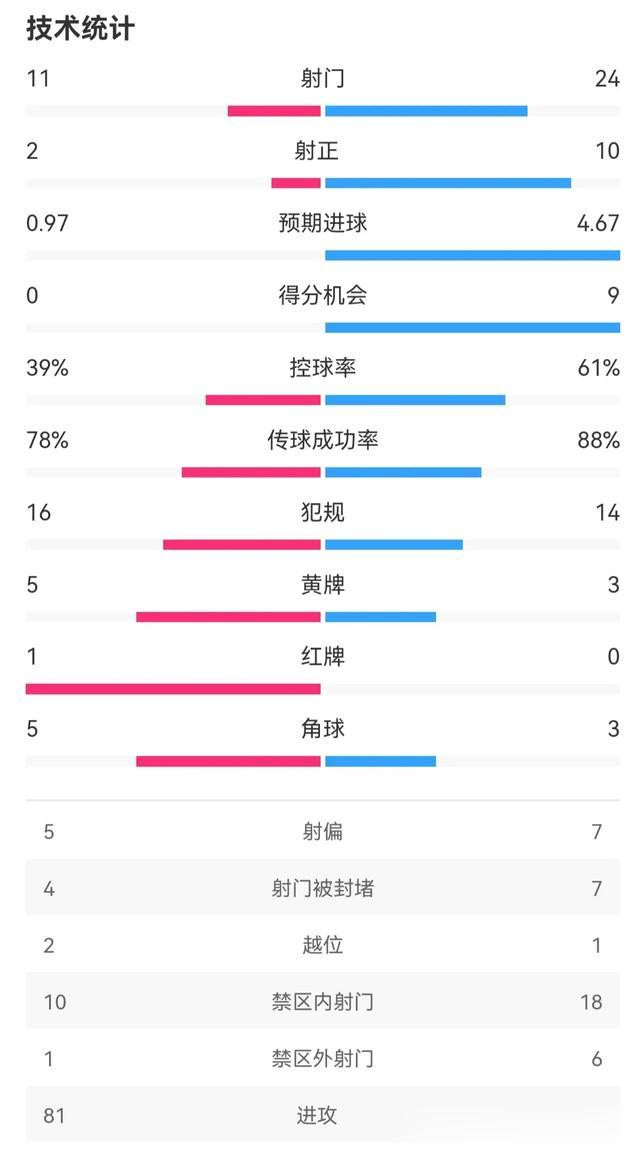Click the blue 得分机会 bar
Image resolution: width=640 pixels, height=1151 pixels.
[x=472, y=327]
